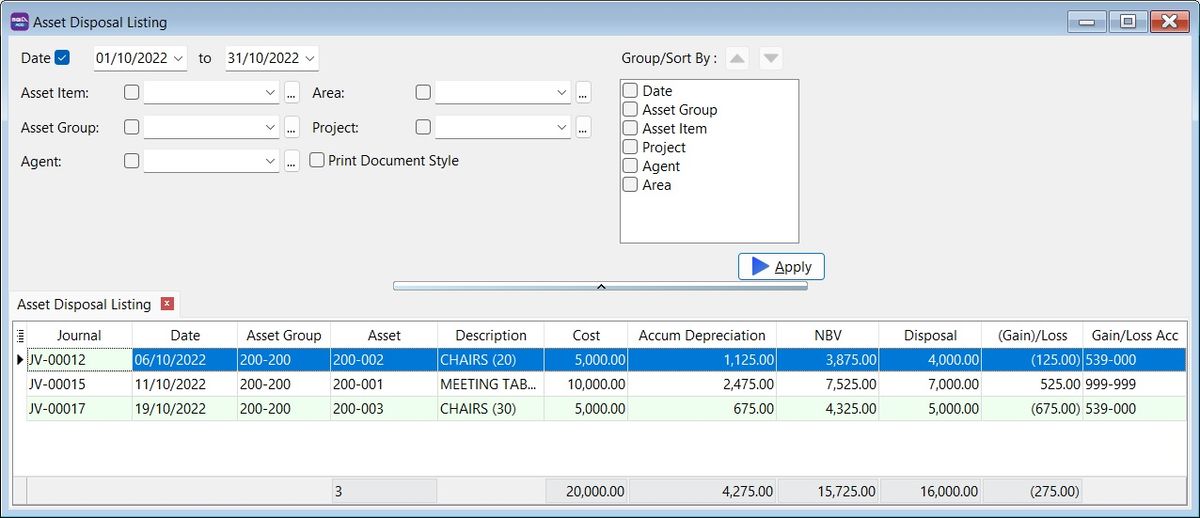Click the move down arrow for Group/Sort By

(x=770, y=58)
